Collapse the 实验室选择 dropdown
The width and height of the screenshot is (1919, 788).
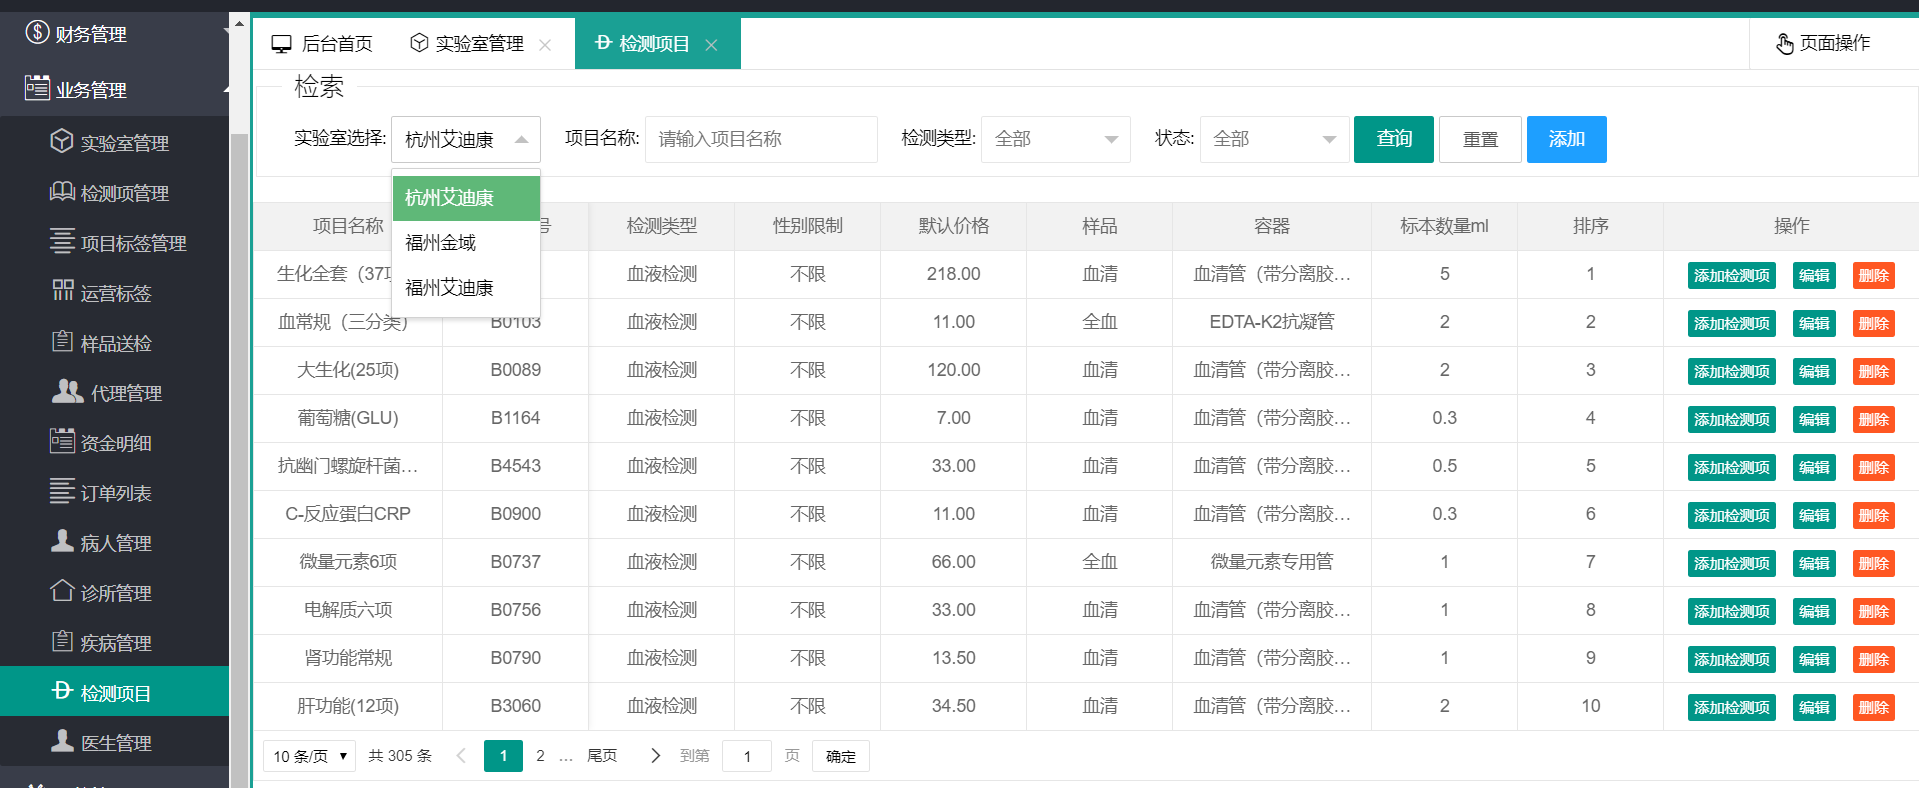(466, 139)
